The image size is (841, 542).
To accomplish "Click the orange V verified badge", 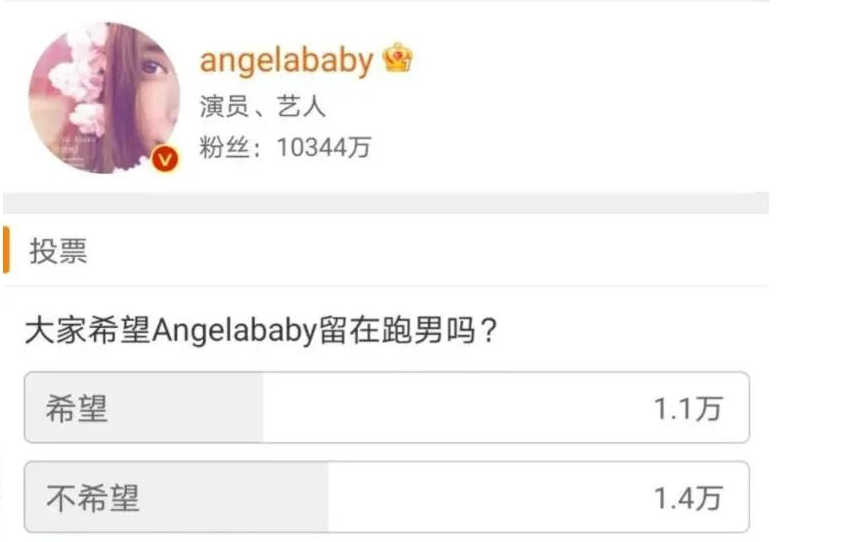I will point(165,159).
